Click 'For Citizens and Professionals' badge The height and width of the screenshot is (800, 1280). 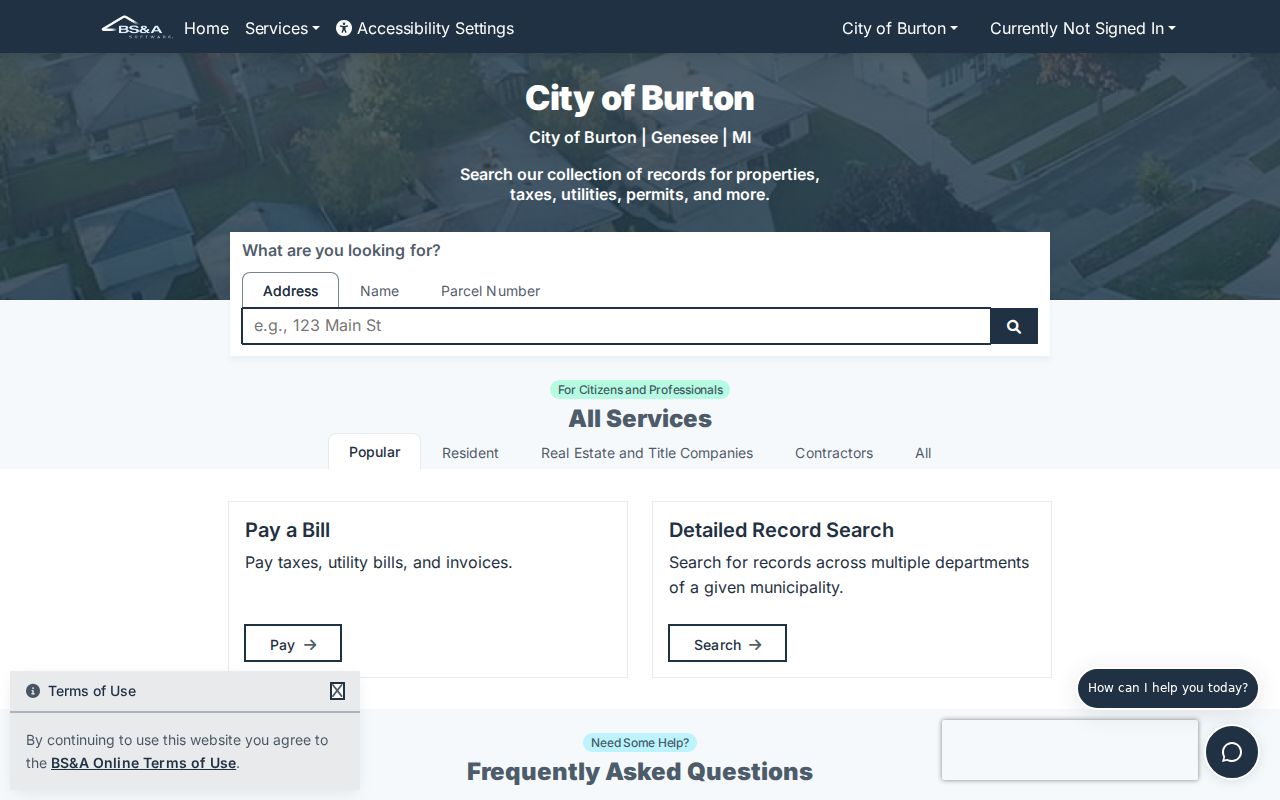coord(640,390)
